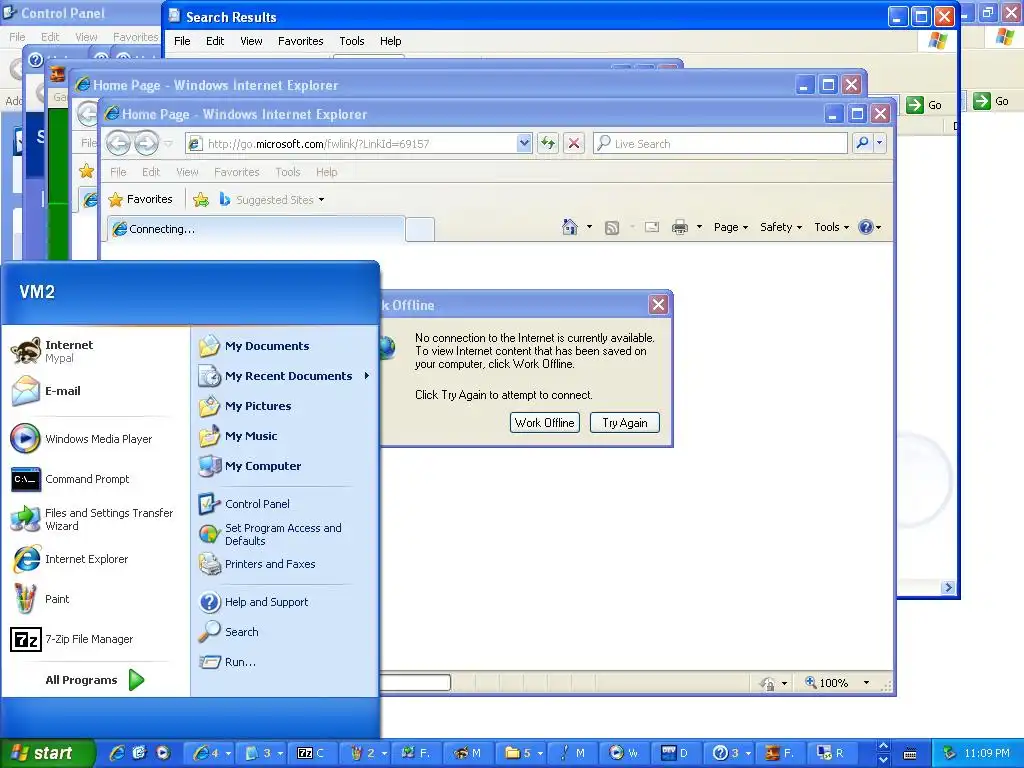Click Internet Explorer quick launch icon

click(x=117, y=753)
